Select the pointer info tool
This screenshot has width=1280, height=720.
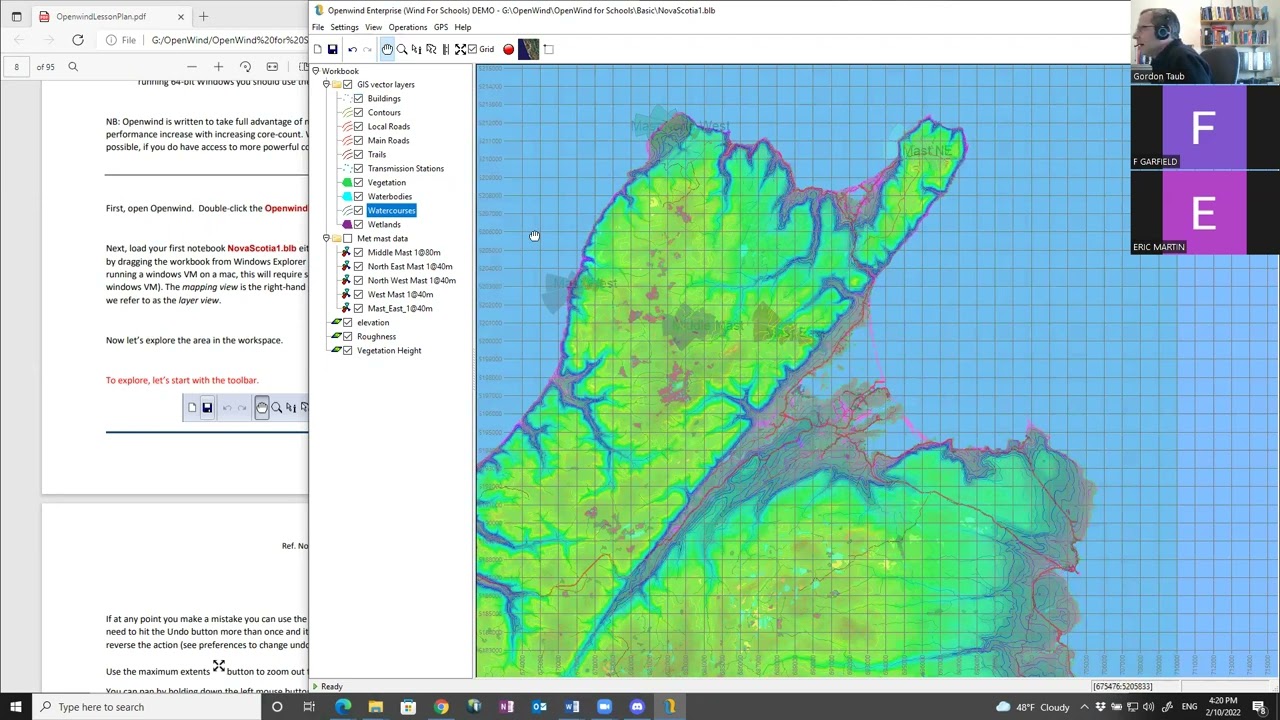click(x=416, y=49)
